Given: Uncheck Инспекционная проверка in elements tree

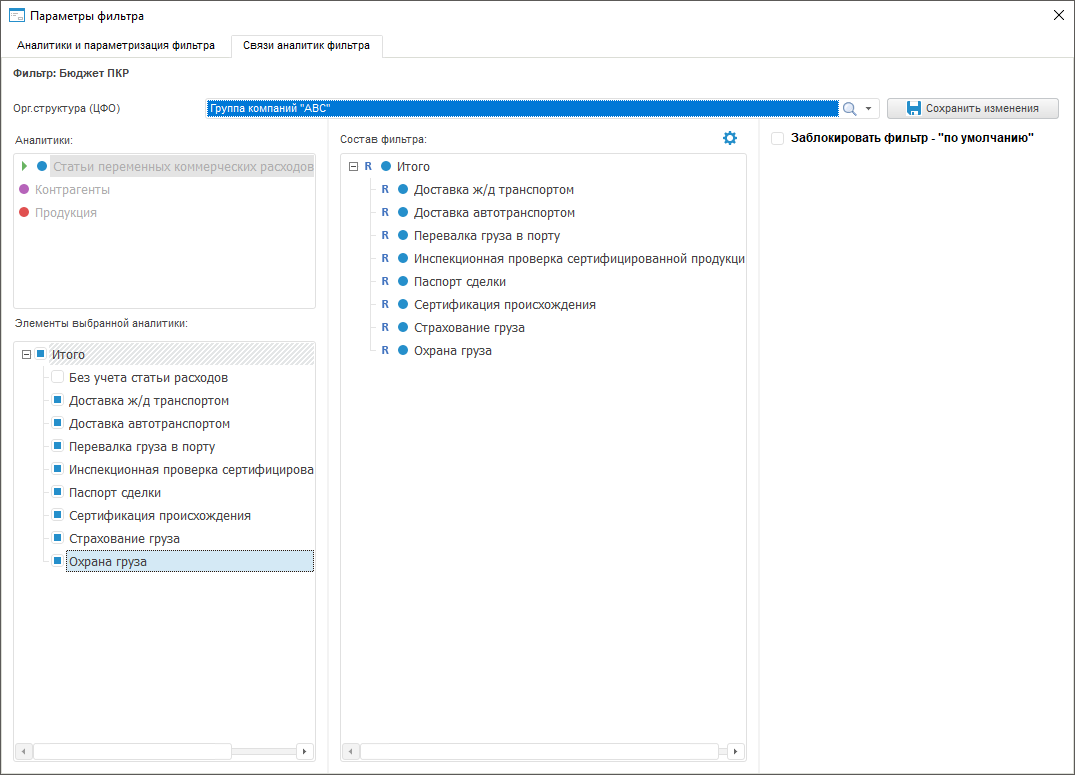Looking at the screenshot, I should (58, 469).
